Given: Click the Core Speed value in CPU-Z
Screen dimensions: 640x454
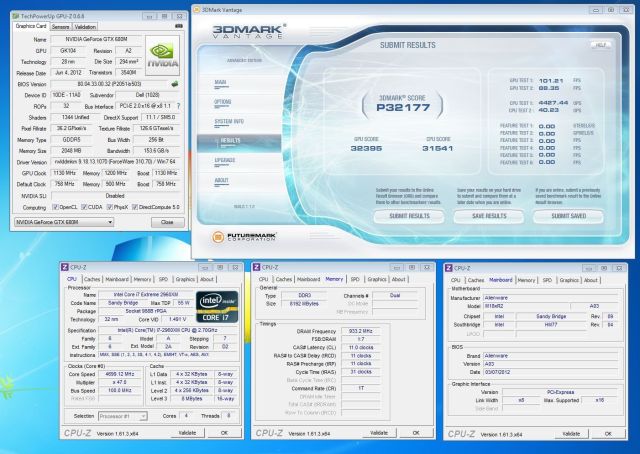Looking at the screenshot, I should click(x=120, y=374).
